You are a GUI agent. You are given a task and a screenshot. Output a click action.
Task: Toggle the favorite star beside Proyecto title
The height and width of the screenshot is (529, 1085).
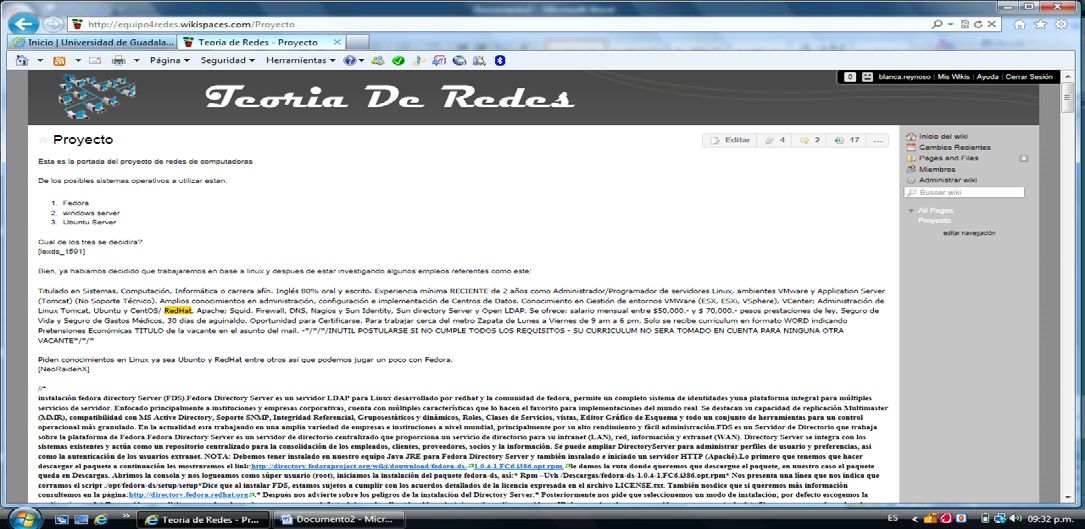(x=44, y=140)
